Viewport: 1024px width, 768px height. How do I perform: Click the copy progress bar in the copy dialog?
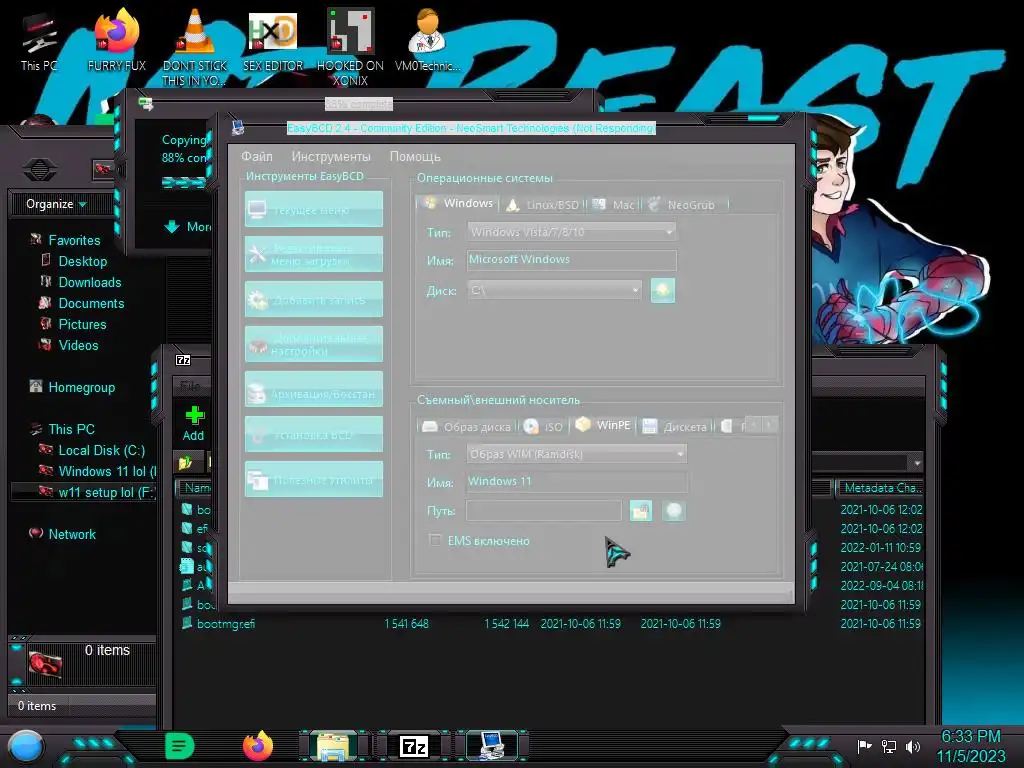click(x=184, y=182)
